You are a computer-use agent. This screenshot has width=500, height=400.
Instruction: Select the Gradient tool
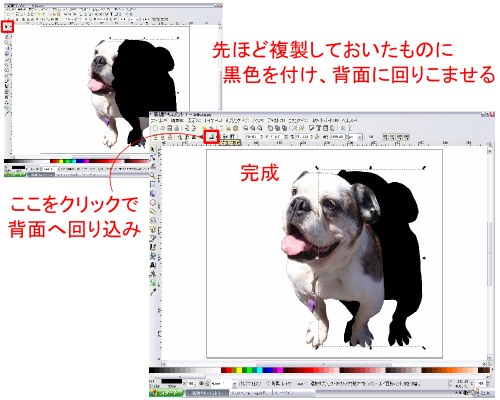click(x=153, y=283)
